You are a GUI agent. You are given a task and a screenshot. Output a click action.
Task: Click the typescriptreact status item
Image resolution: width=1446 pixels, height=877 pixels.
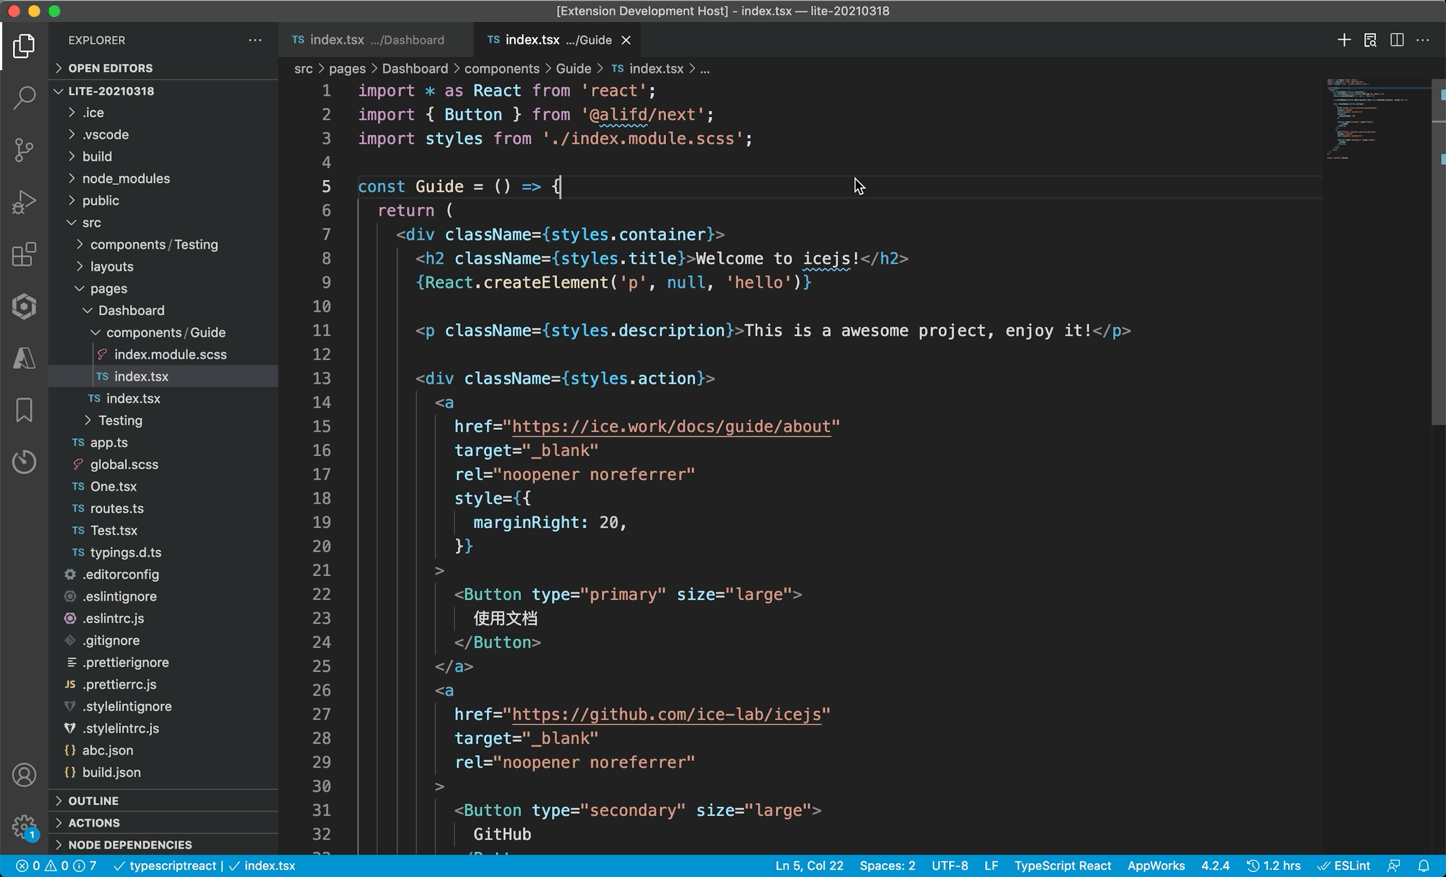pos(165,866)
